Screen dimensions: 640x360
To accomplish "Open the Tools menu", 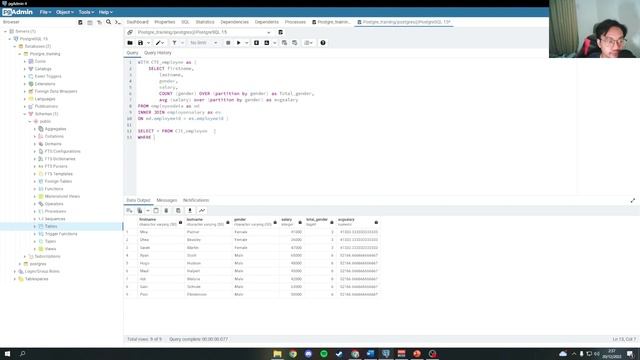I will [86, 12].
